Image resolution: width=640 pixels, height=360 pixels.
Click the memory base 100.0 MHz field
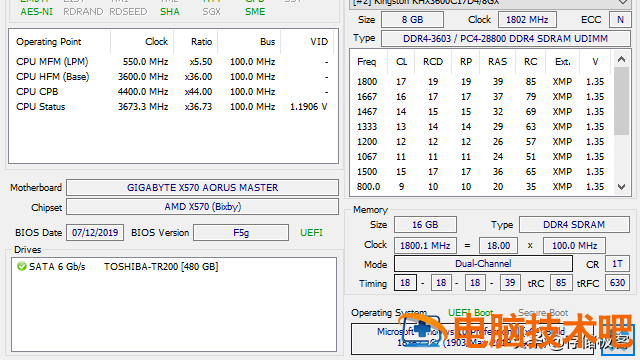tap(574, 246)
